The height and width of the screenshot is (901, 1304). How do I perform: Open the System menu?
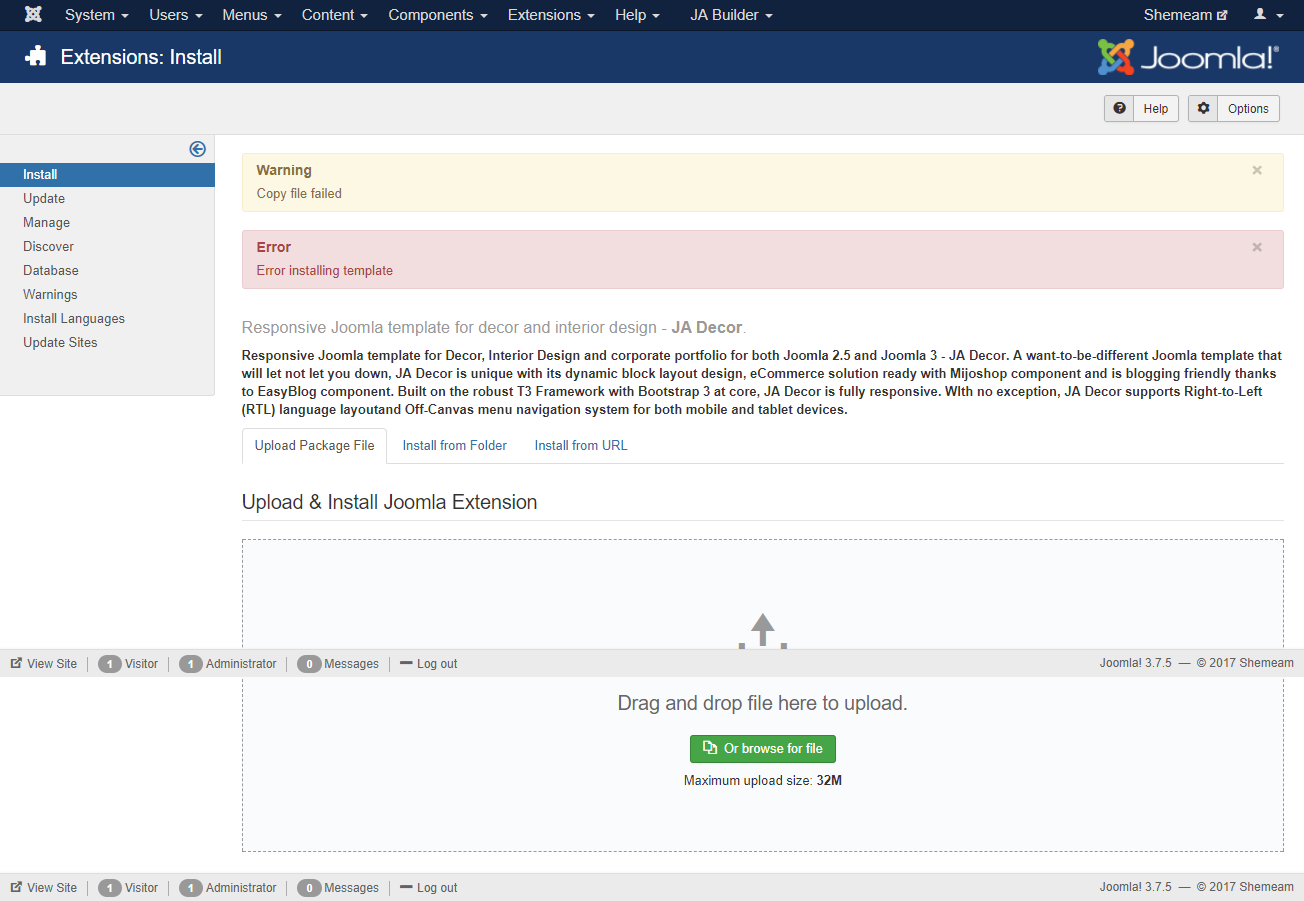tap(97, 15)
